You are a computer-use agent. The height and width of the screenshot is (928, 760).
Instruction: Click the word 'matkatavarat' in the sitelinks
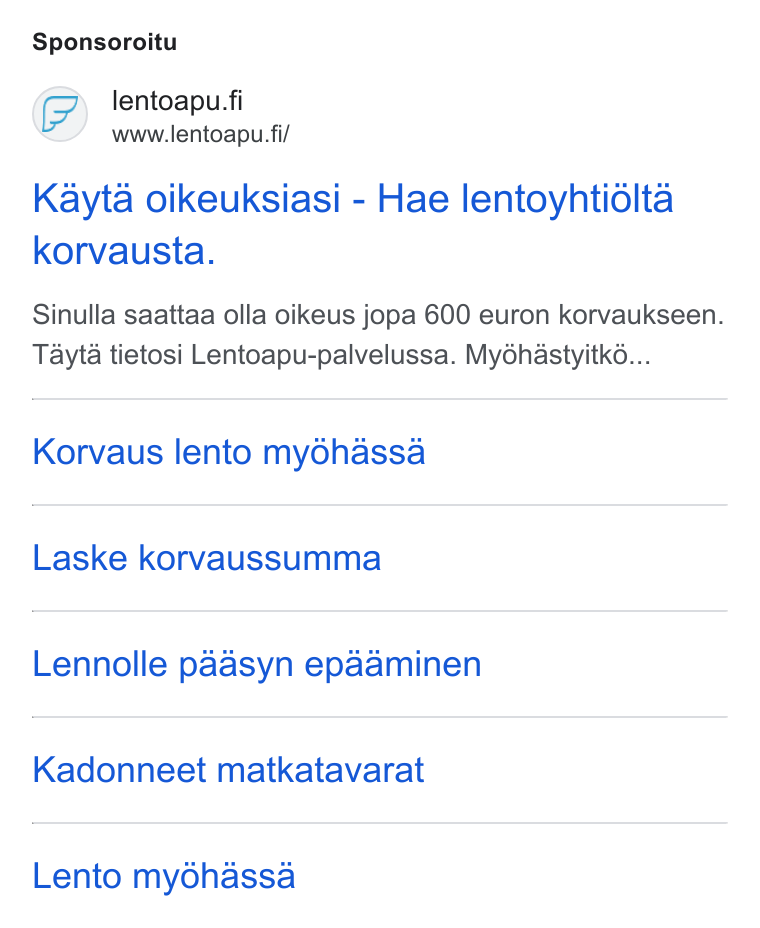coord(321,770)
